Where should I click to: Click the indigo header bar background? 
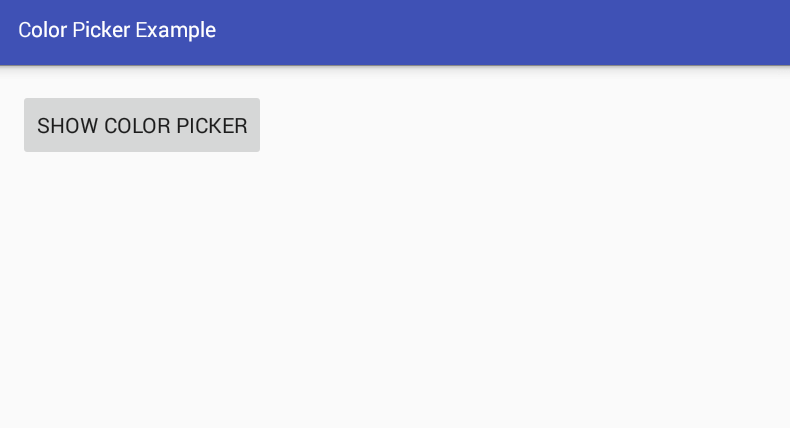(504, 32)
